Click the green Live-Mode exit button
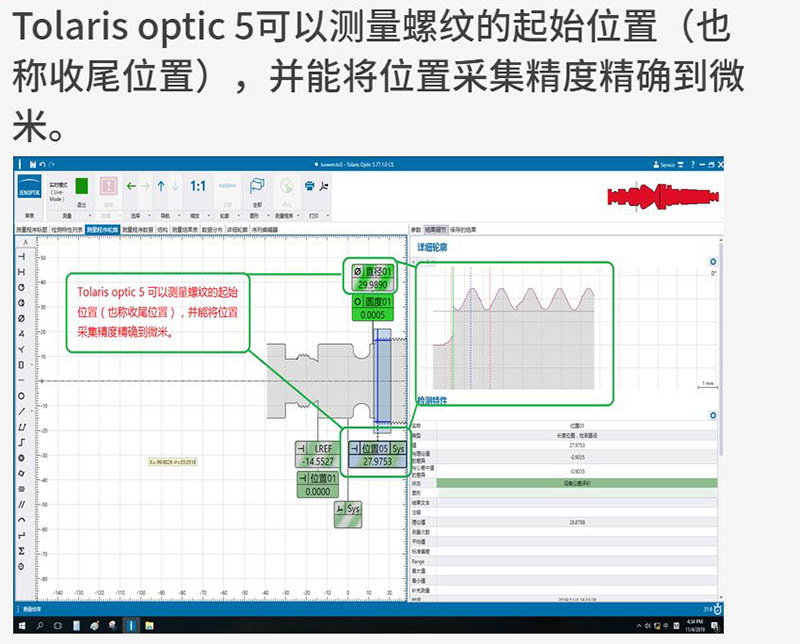The height and width of the screenshot is (644, 800). click(x=81, y=187)
